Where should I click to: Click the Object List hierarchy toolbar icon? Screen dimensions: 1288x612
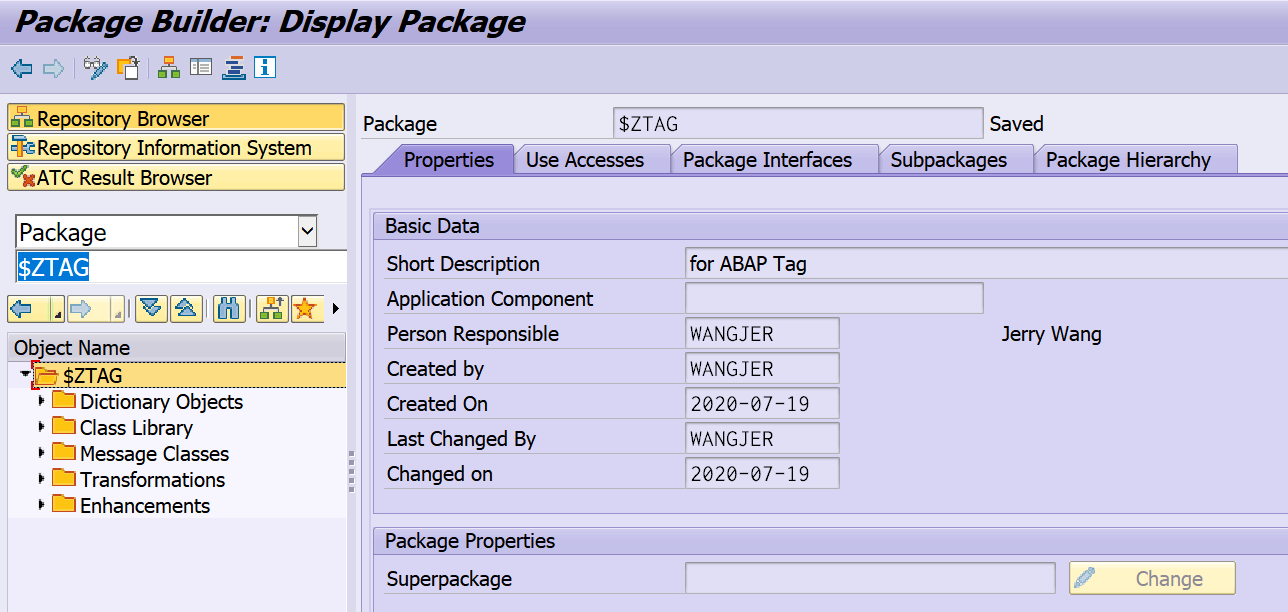pos(169,68)
